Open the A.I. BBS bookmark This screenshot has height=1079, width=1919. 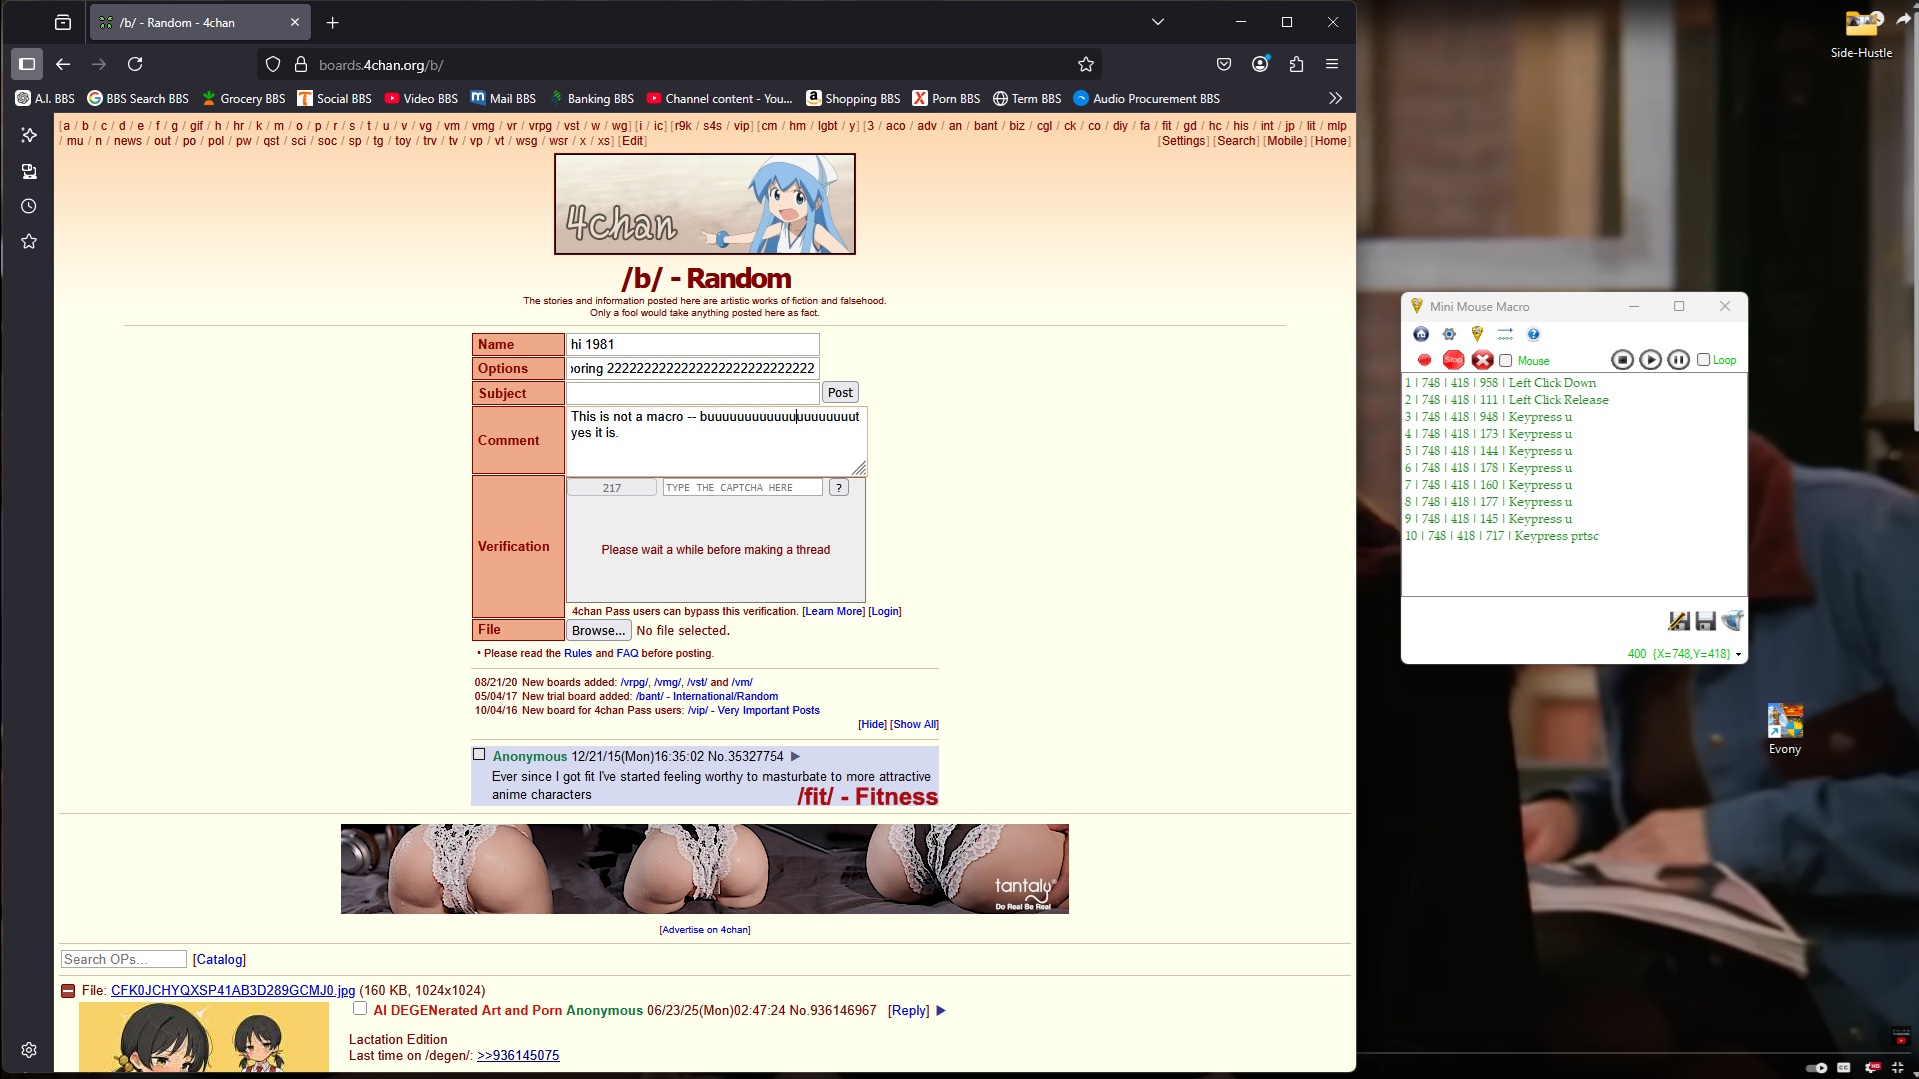[45, 98]
